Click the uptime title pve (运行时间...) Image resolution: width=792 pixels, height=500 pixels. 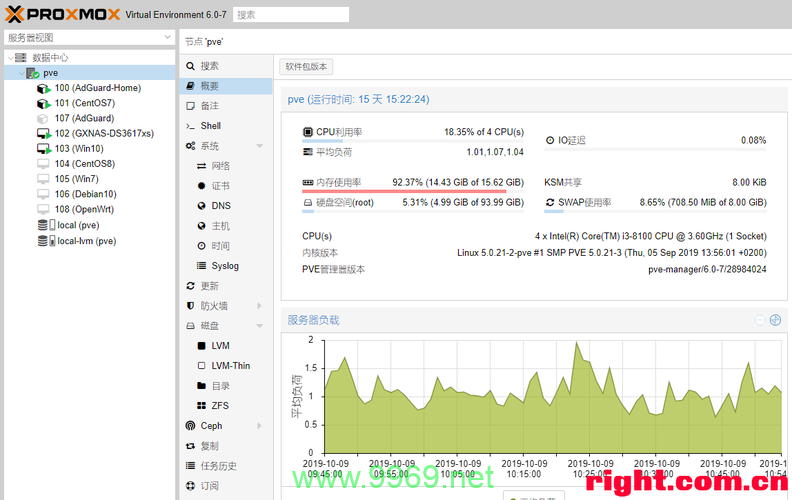click(x=359, y=99)
